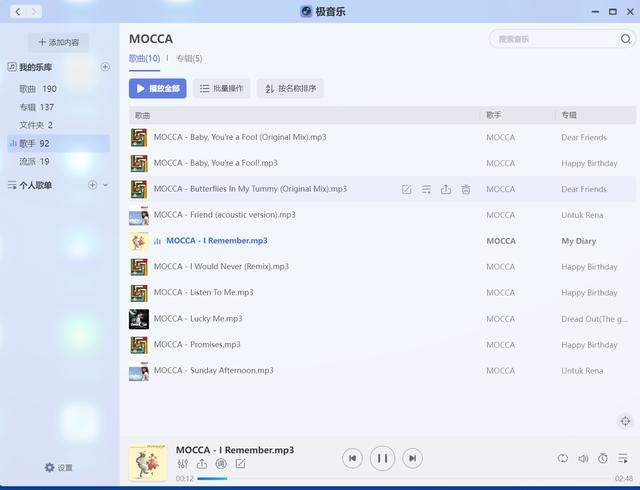This screenshot has width=640, height=490.
Task: Seek on the playback progress bar
Action: (x=404, y=479)
